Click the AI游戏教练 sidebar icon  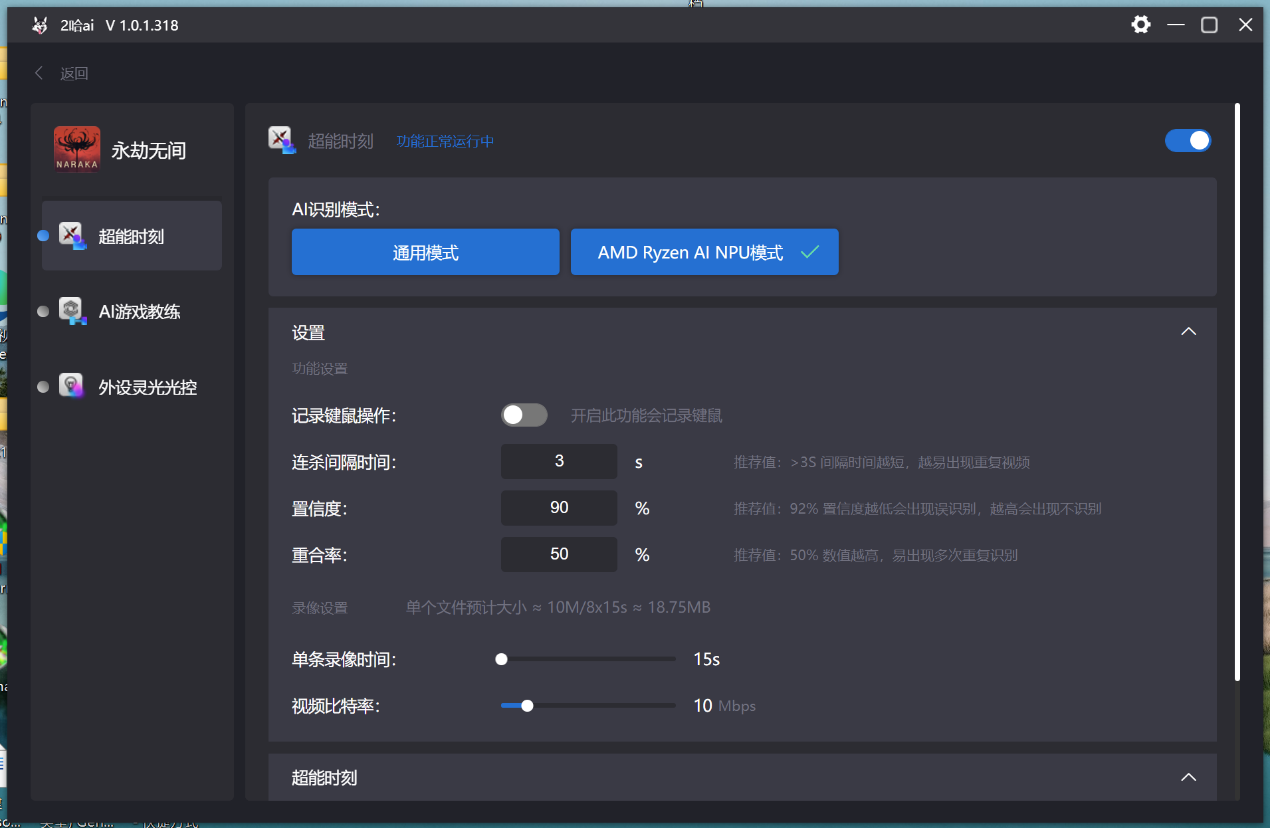tap(71, 311)
